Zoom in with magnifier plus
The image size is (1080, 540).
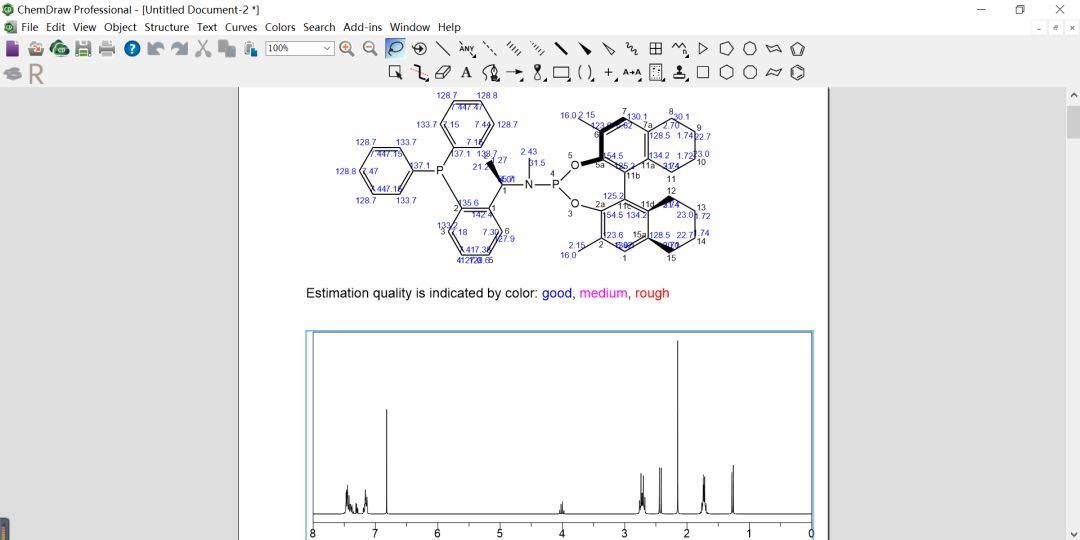click(346, 49)
